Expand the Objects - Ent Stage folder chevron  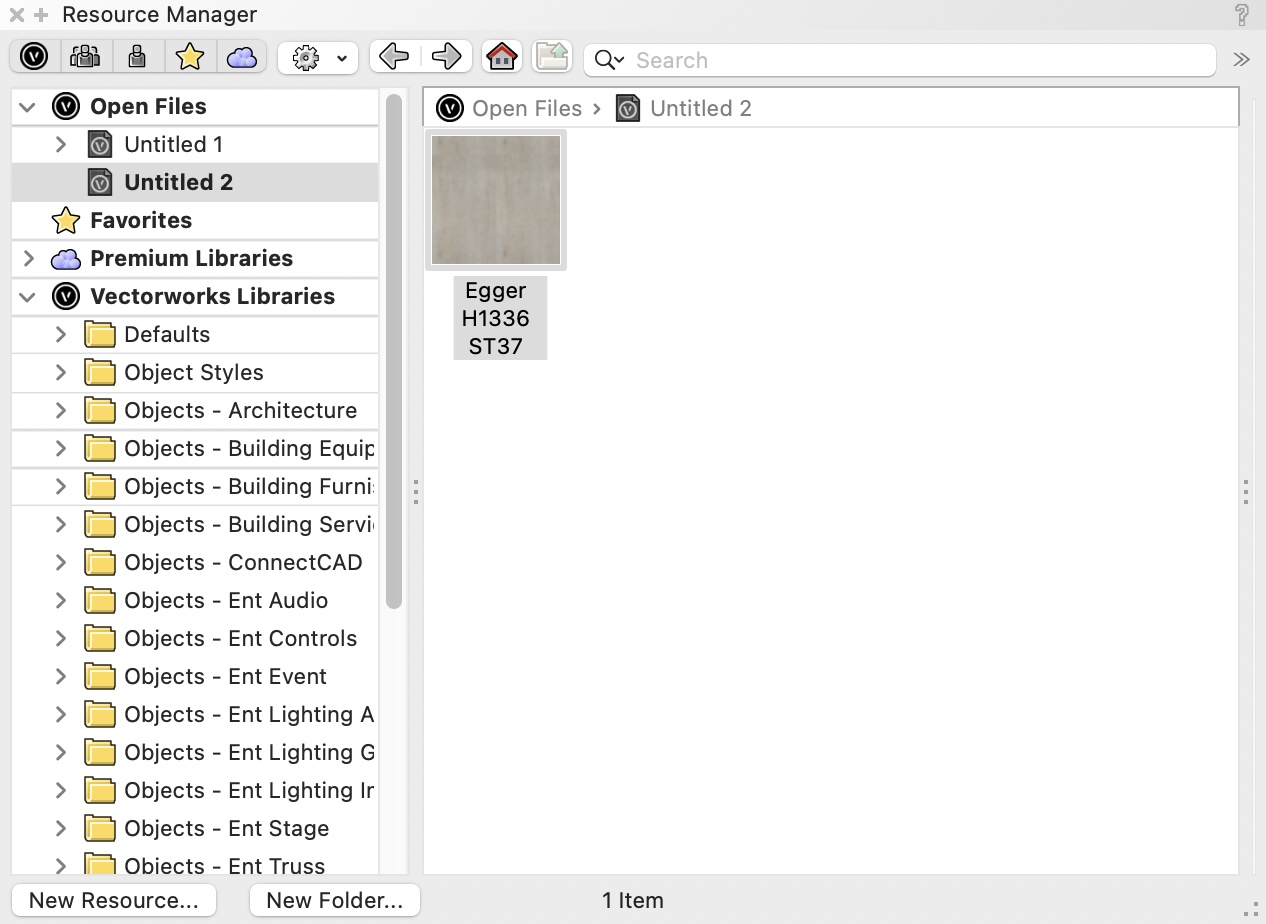point(61,828)
